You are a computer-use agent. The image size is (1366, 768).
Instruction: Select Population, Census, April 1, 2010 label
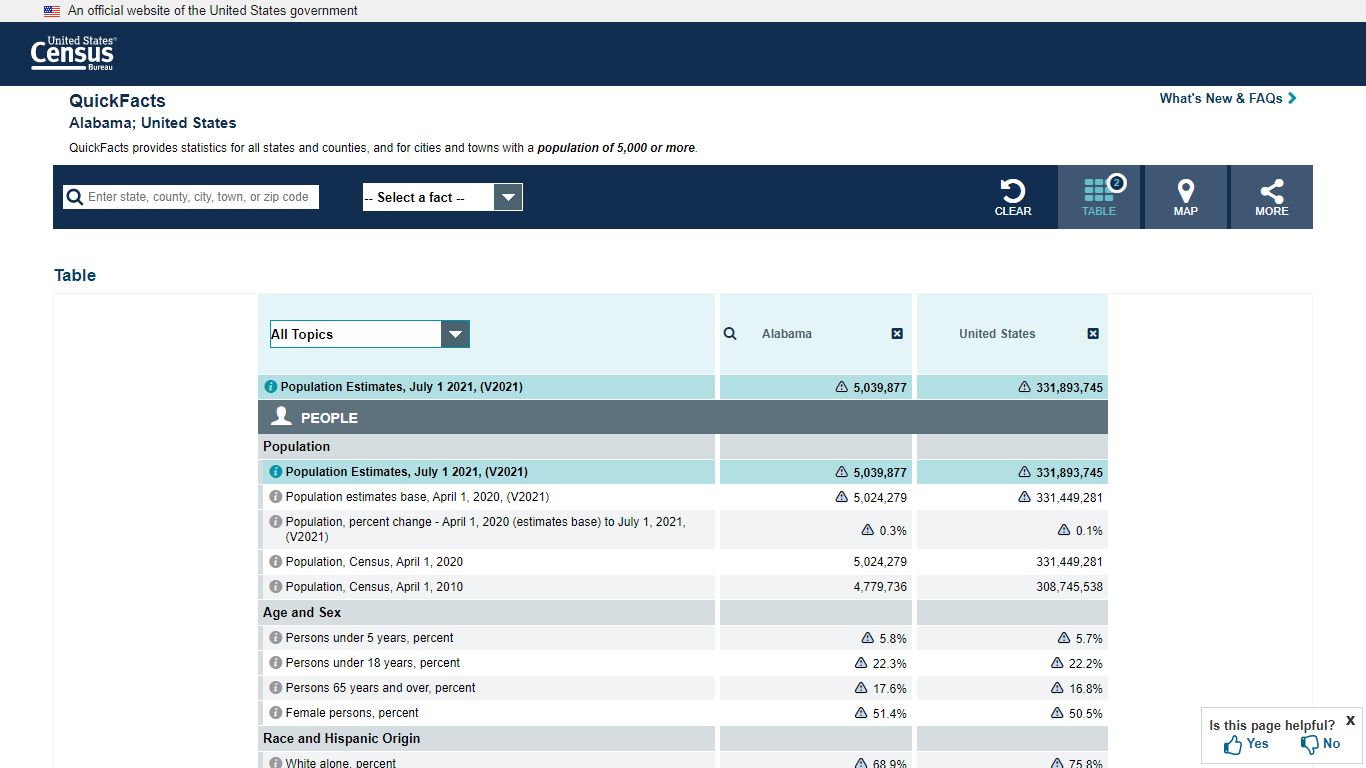pyautogui.click(x=374, y=587)
